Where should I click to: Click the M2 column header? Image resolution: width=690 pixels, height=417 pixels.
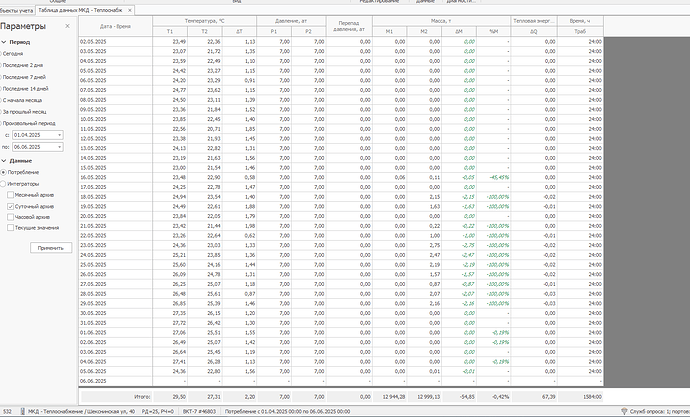click(x=424, y=32)
